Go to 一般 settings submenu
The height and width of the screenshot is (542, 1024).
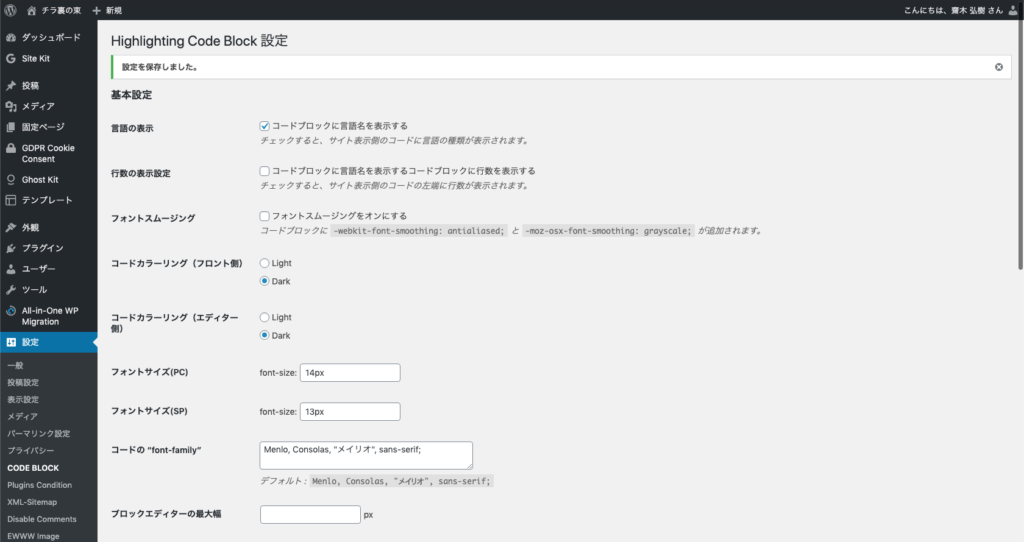(x=15, y=366)
